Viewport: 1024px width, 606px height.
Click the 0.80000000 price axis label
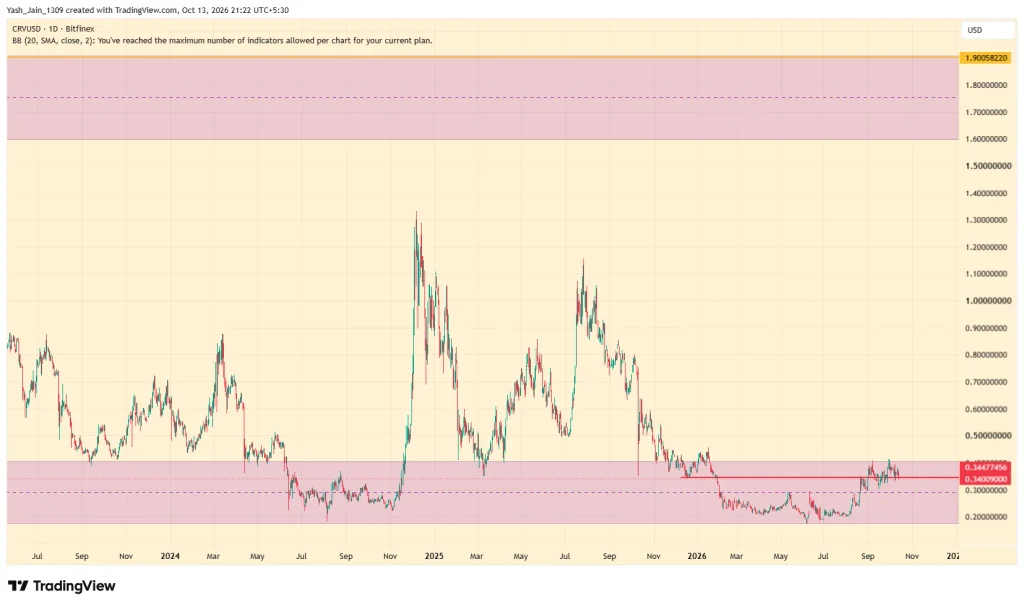[986, 355]
